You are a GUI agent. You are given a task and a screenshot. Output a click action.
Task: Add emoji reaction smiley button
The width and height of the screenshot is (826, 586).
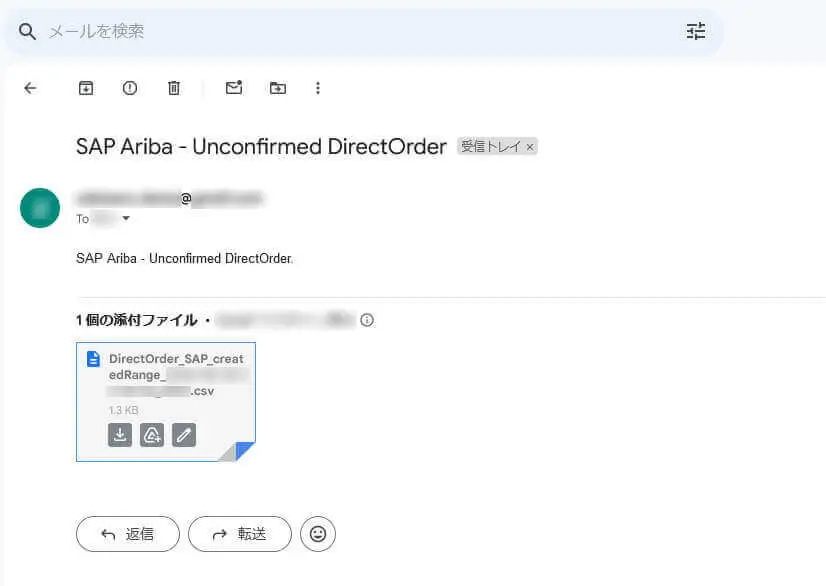coord(318,534)
